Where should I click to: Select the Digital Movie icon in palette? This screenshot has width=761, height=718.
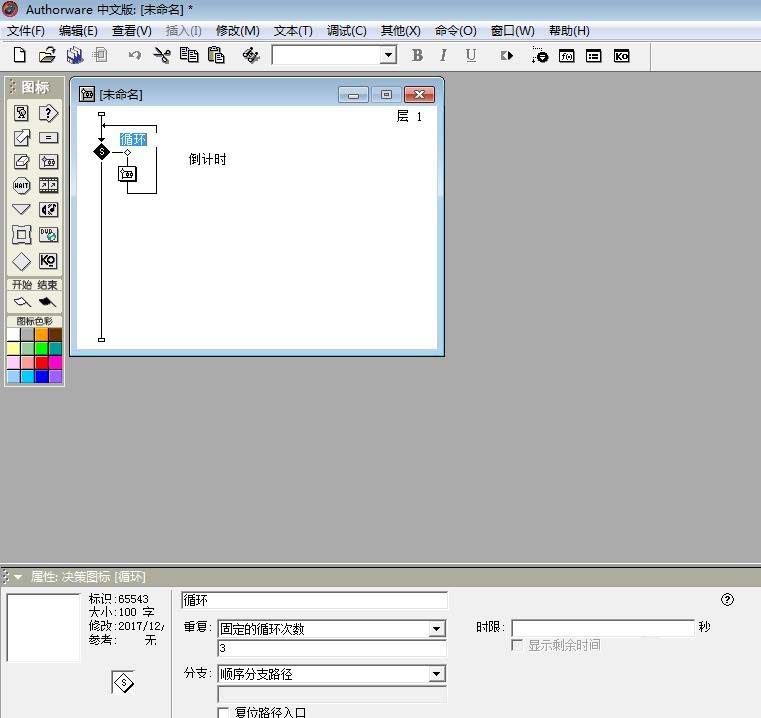point(48,185)
